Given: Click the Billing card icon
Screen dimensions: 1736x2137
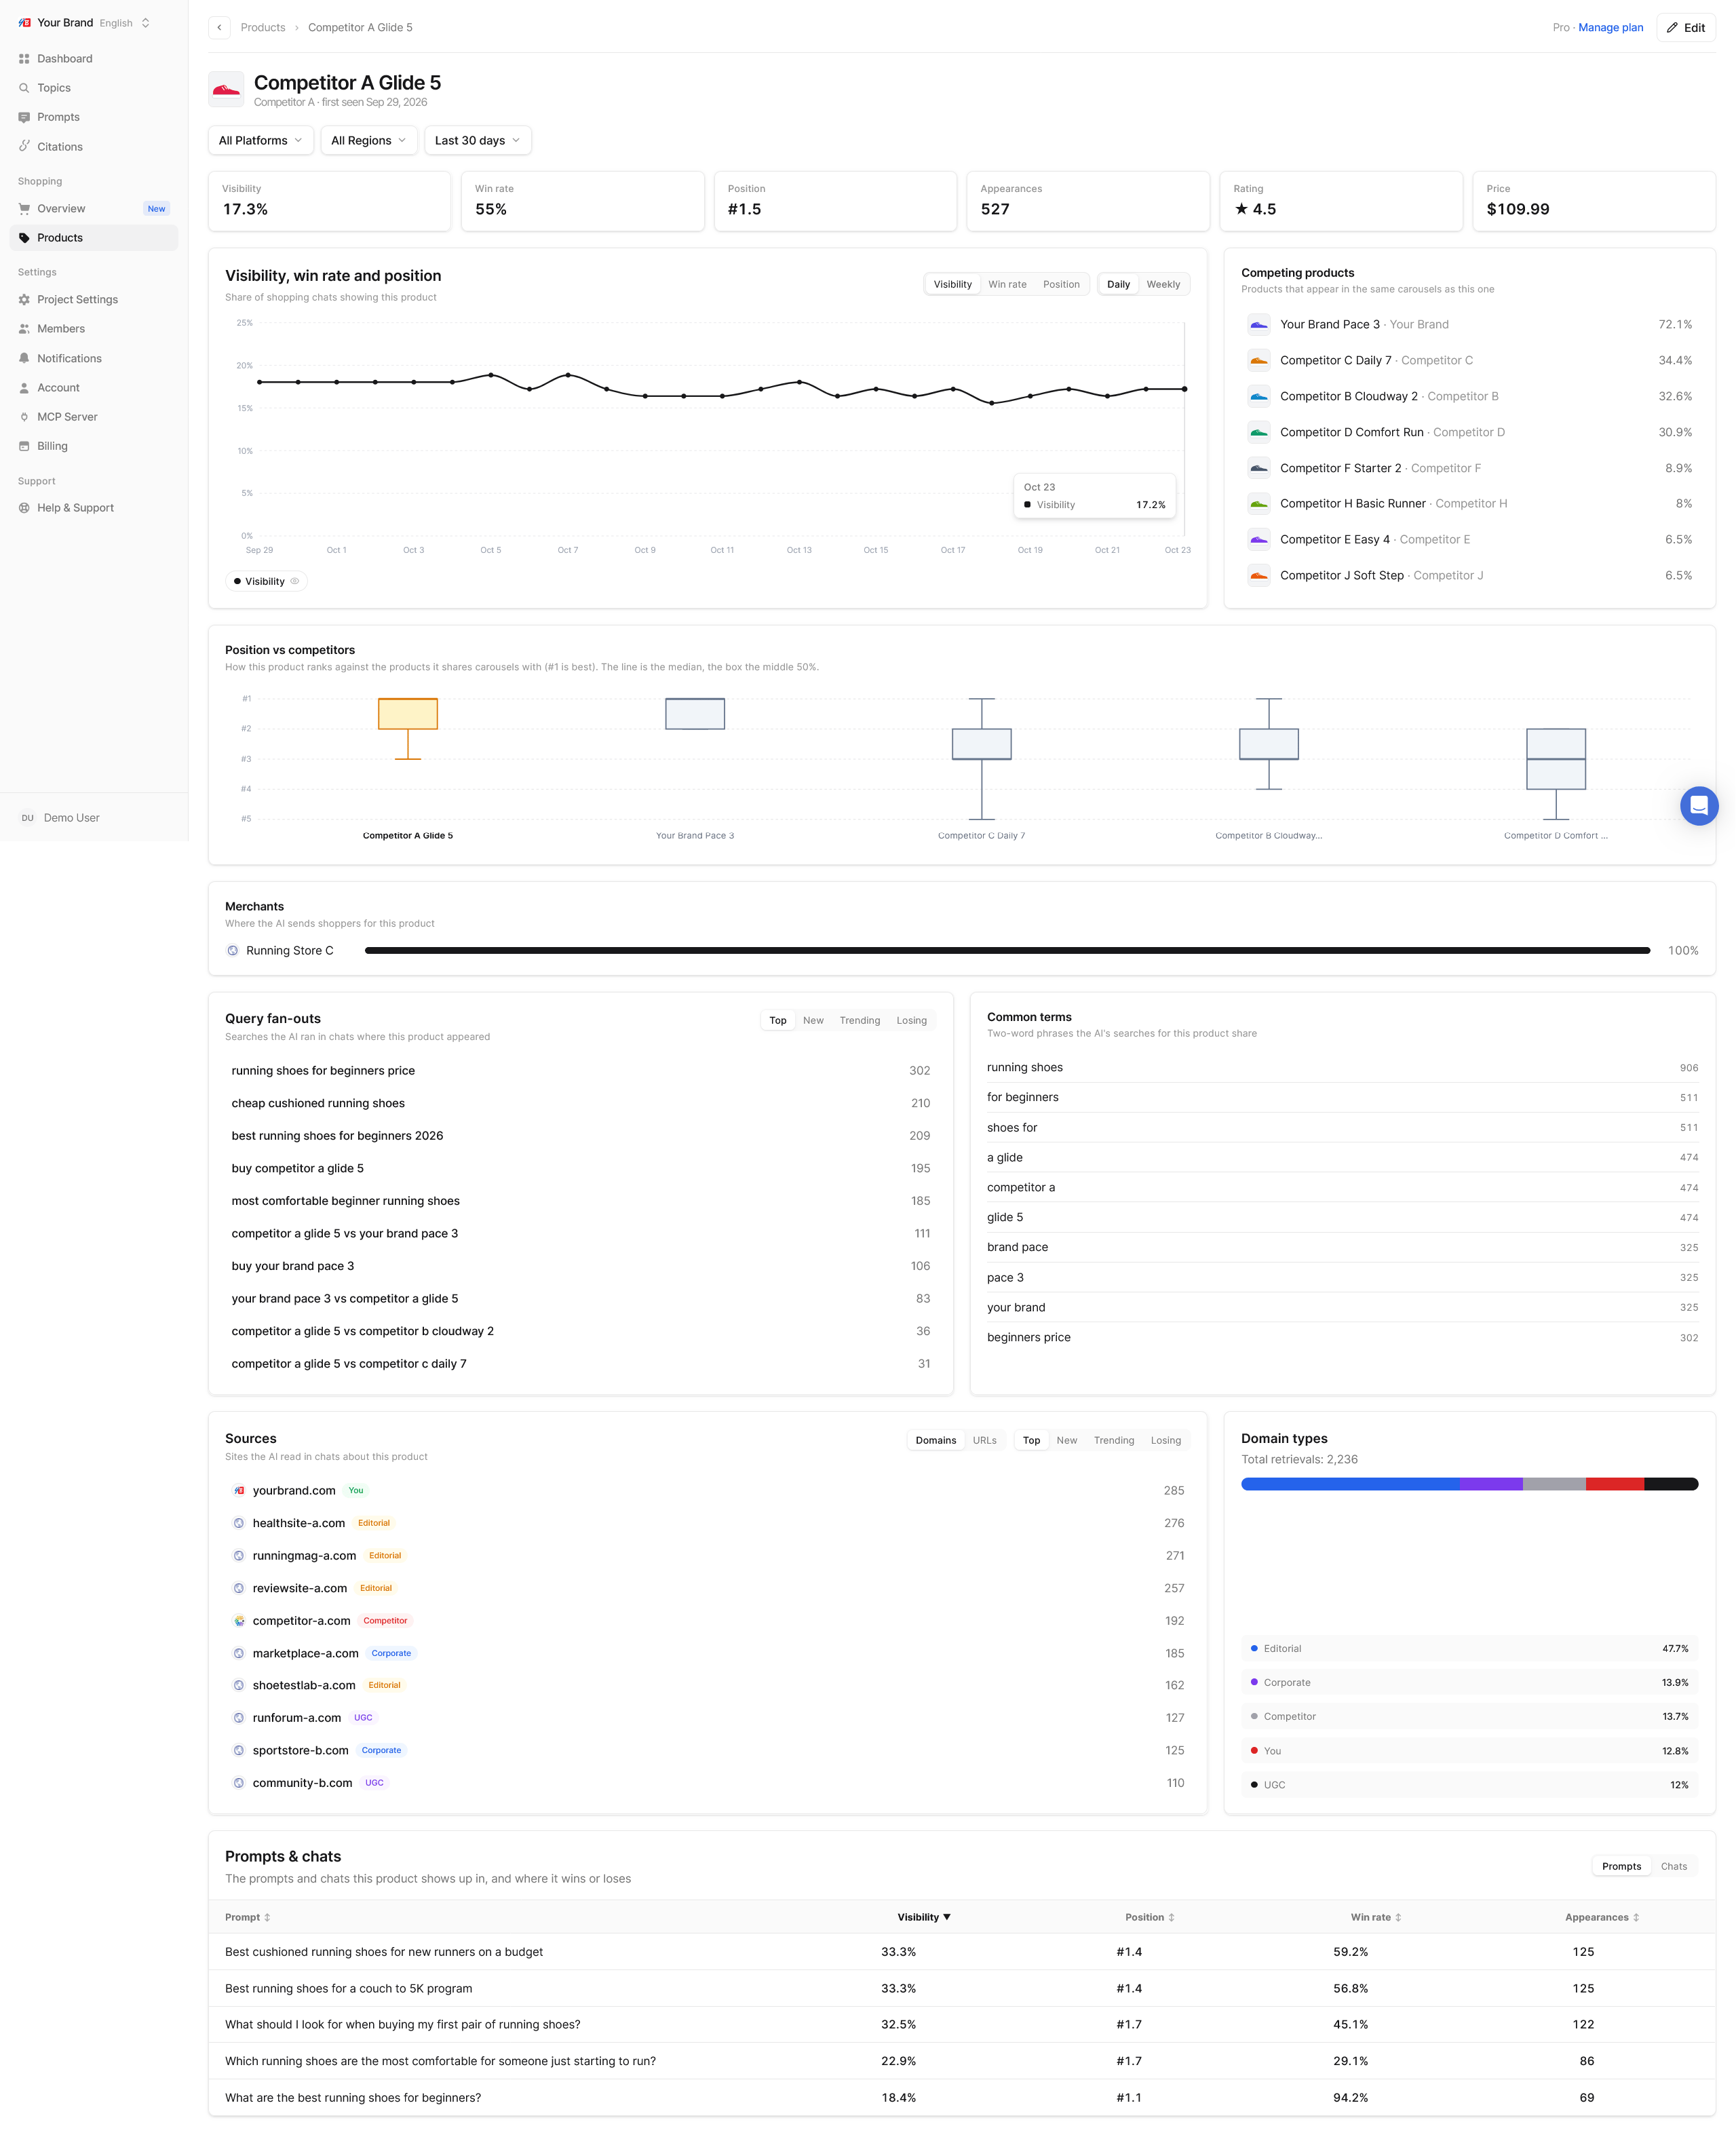Looking at the screenshot, I should point(24,446).
